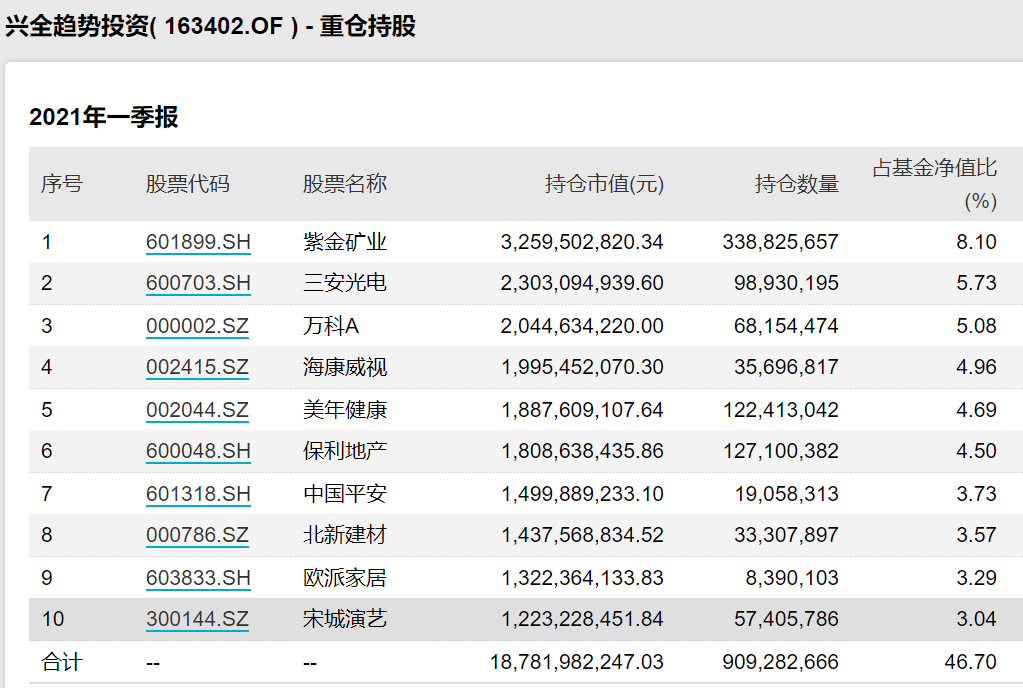
Task: Select stock name 宋城演艺
Action: tap(344, 619)
